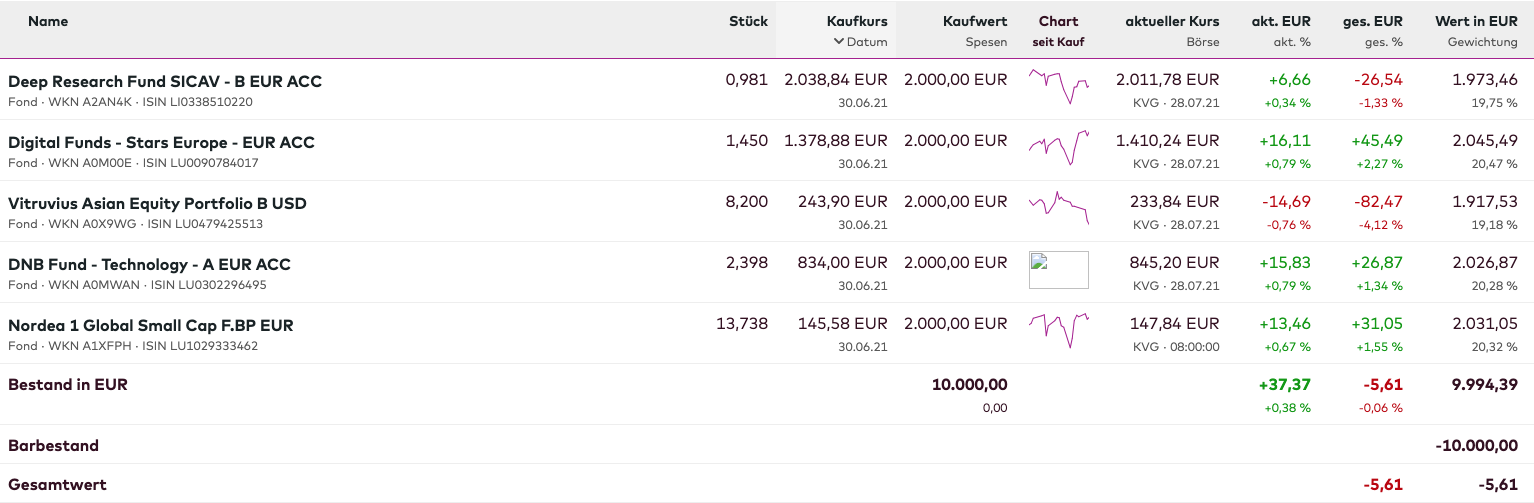The image size is (1534, 503).
Task: Click the 'seit Kauf' chart subheader
Action: click(x=1058, y=42)
